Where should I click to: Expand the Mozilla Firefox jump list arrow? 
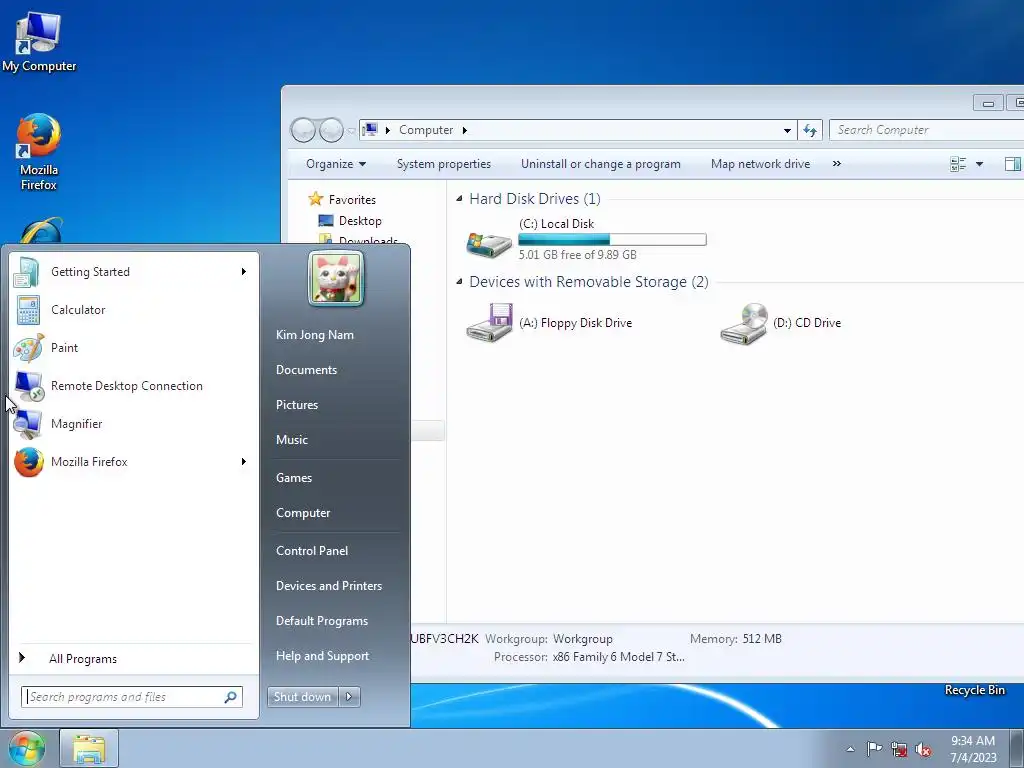pos(244,462)
